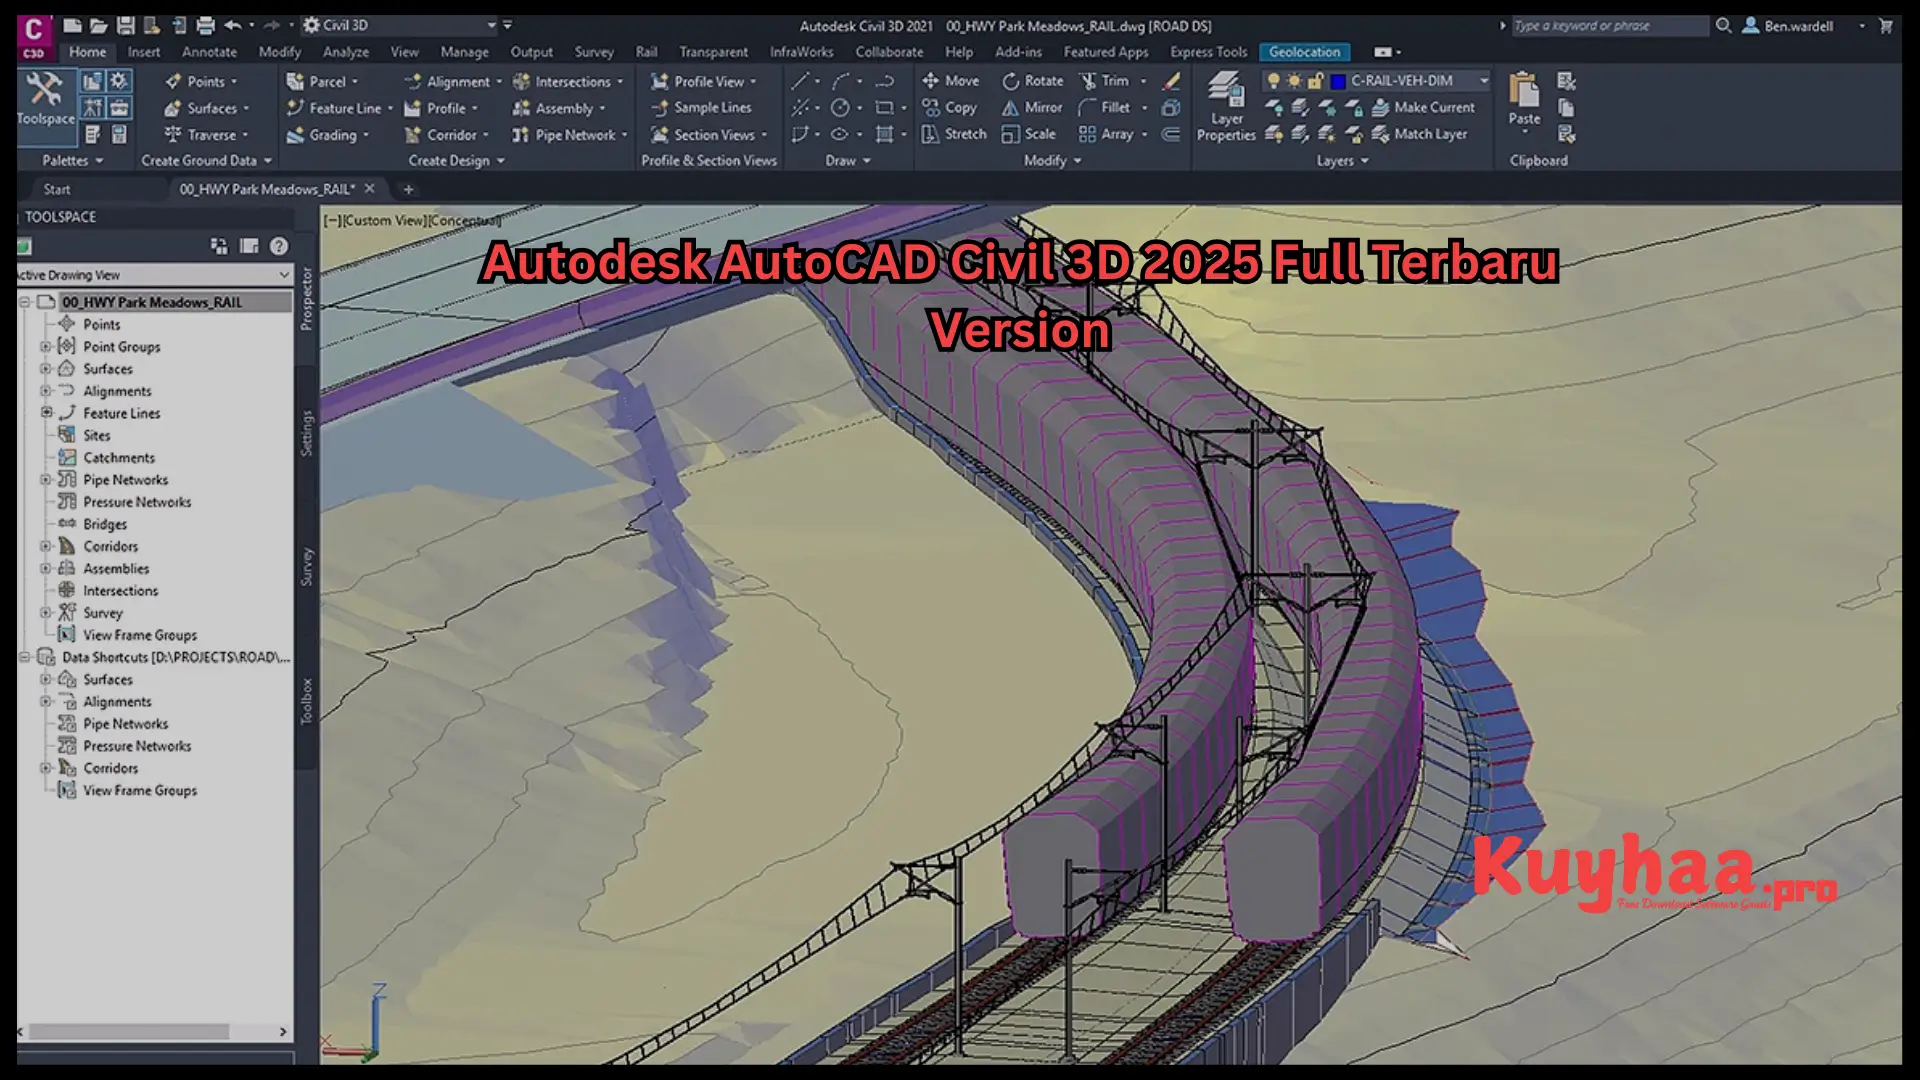The height and width of the screenshot is (1080, 1920).
Task: Open the C-RAIL-VEH-DIM layer dropdown
Action: point(1483,80)
